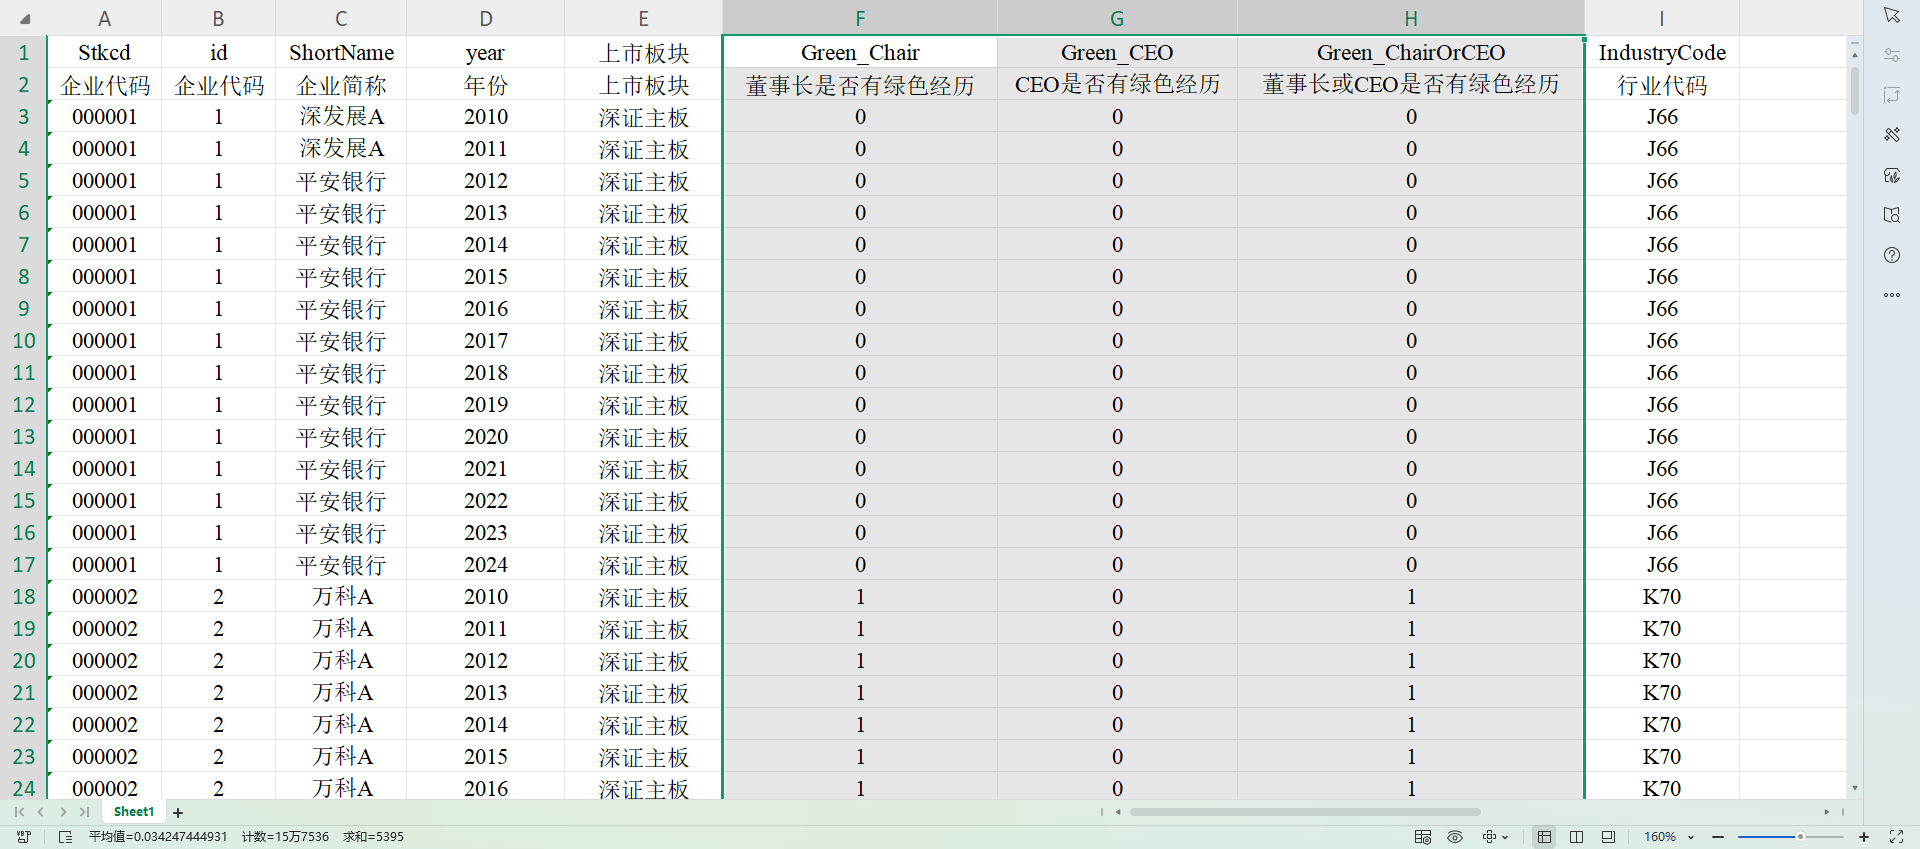Click the book search icon in sidebar

1891,215
